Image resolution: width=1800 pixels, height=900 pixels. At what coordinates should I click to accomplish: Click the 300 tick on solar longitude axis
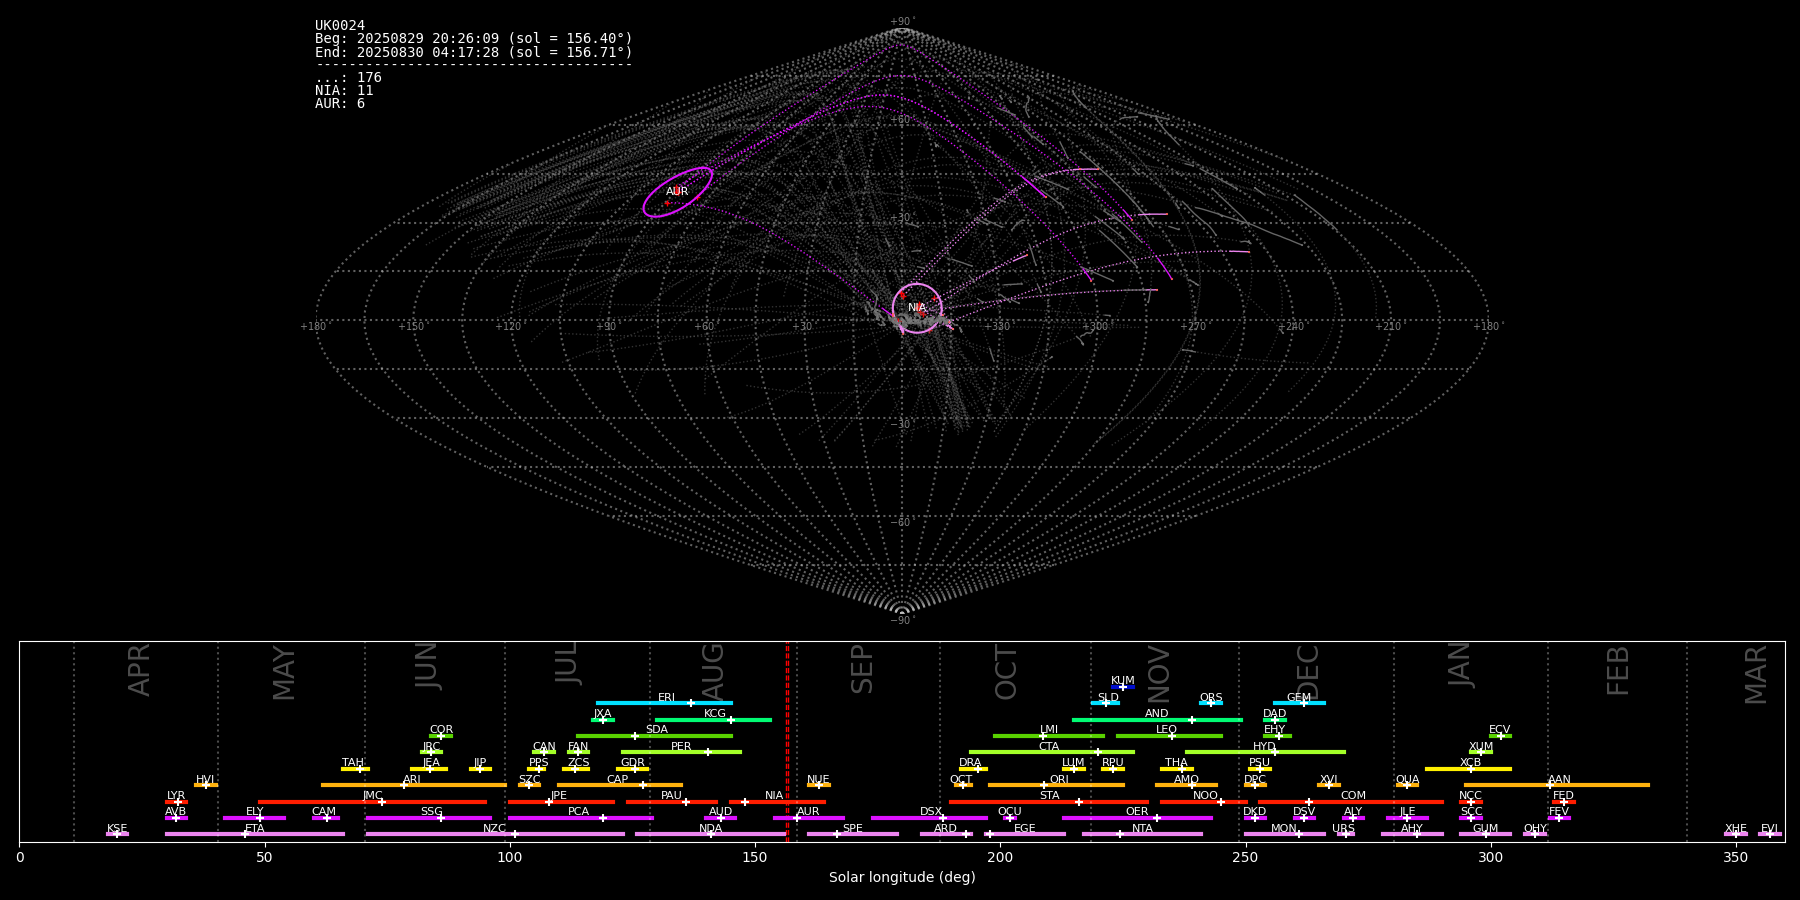coord(1490,857)
